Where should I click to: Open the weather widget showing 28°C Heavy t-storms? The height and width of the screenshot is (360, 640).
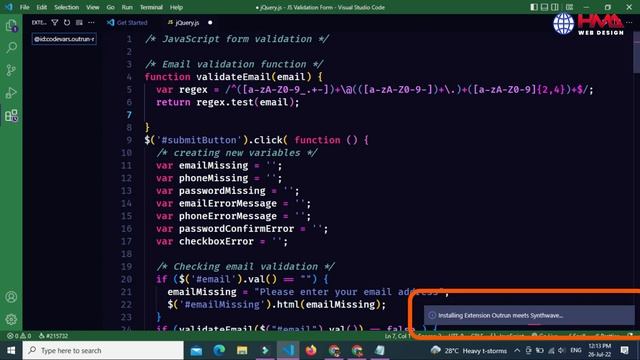(x=469, y=350)
